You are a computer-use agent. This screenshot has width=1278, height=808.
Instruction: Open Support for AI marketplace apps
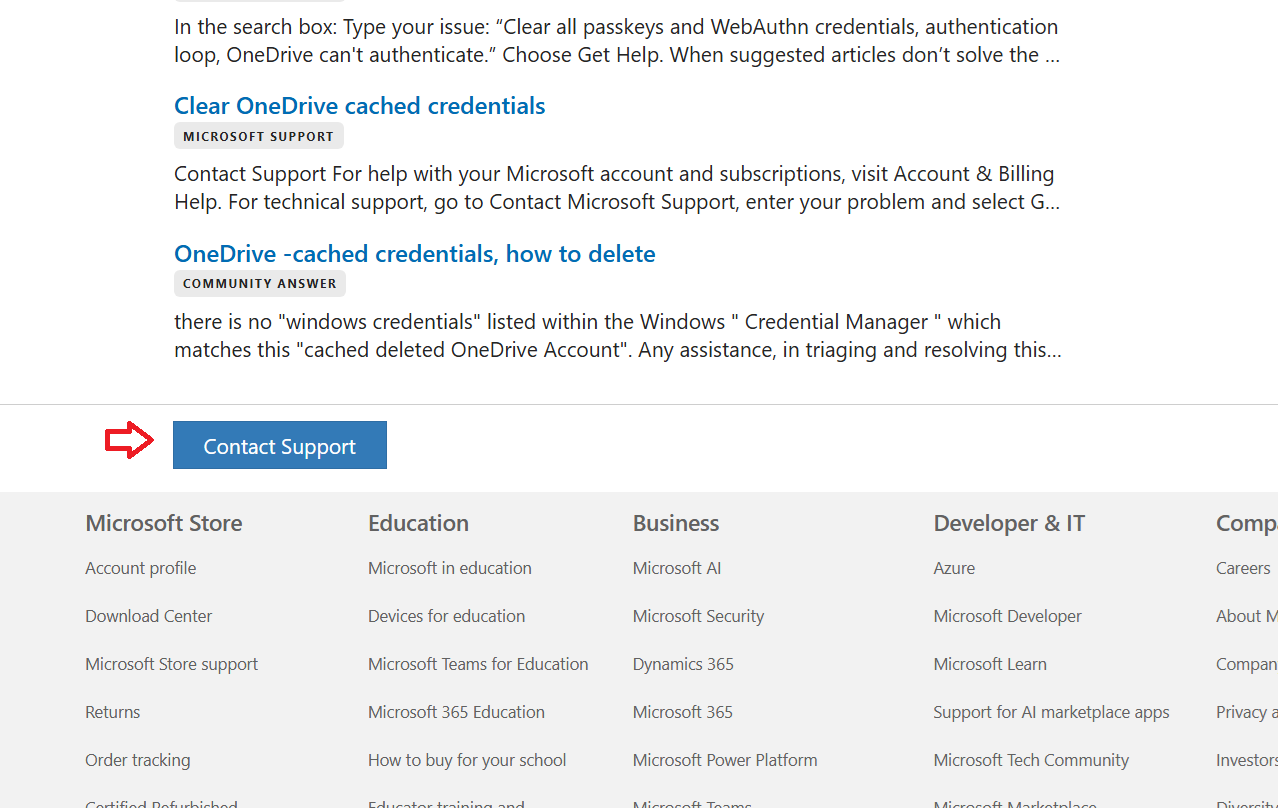click(x=1051, y=712)
